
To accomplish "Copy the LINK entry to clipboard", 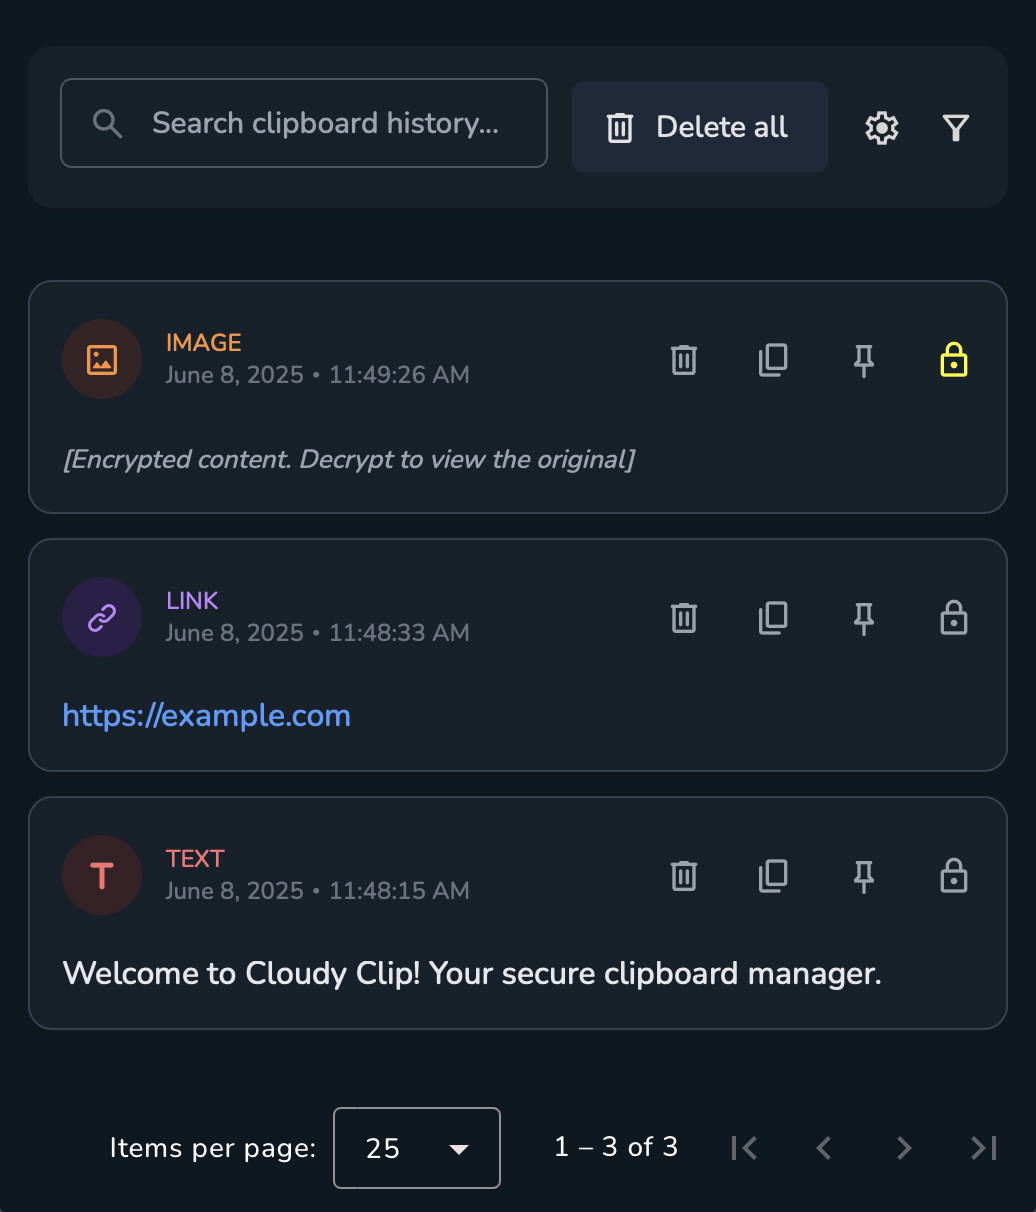I will (x=773, y=618).
